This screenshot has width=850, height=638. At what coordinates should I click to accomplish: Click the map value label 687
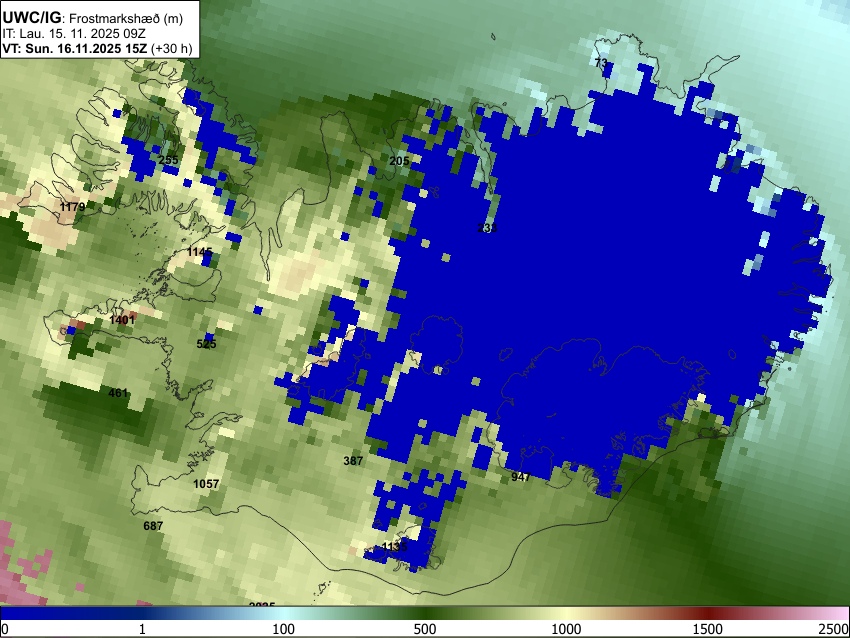[x=153, y=526]
